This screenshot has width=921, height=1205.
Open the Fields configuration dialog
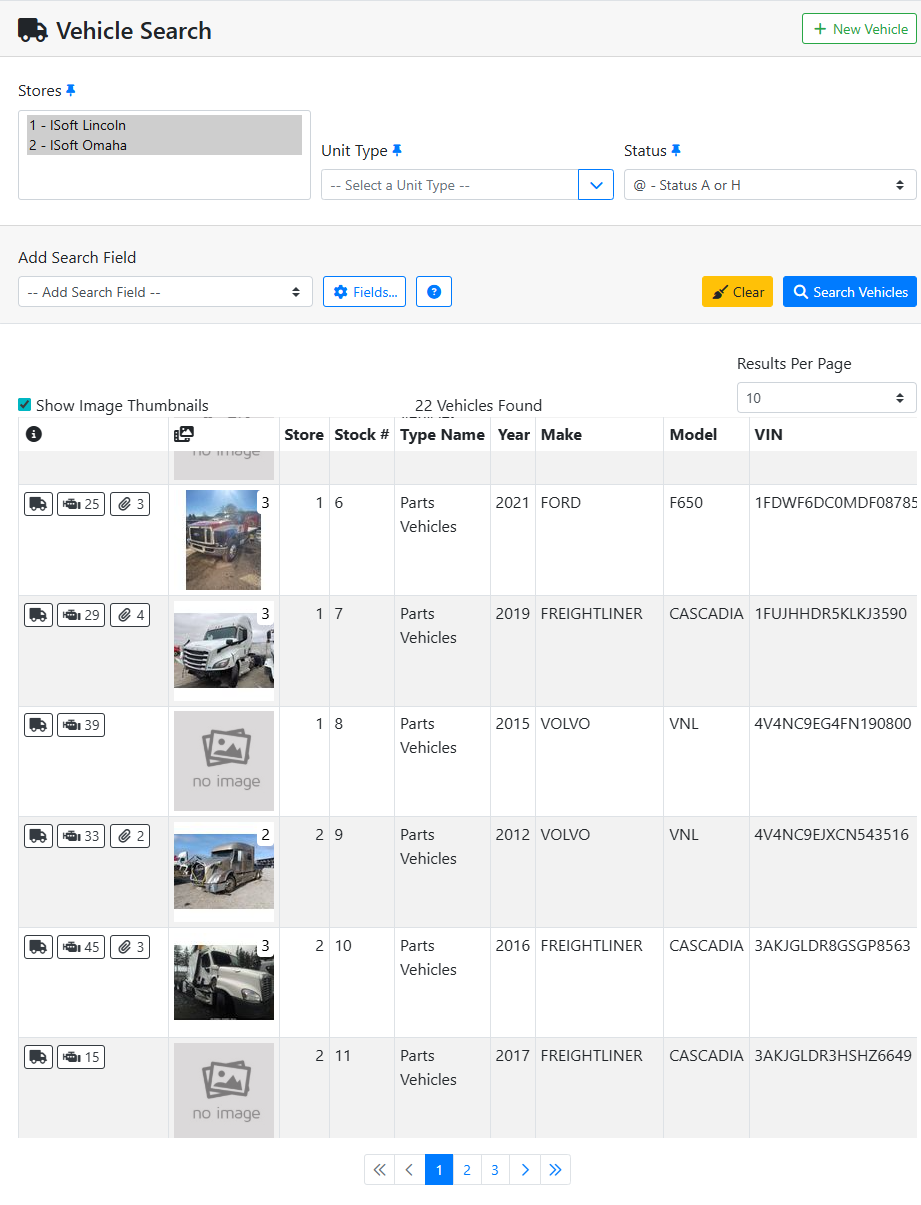[364, 291]
